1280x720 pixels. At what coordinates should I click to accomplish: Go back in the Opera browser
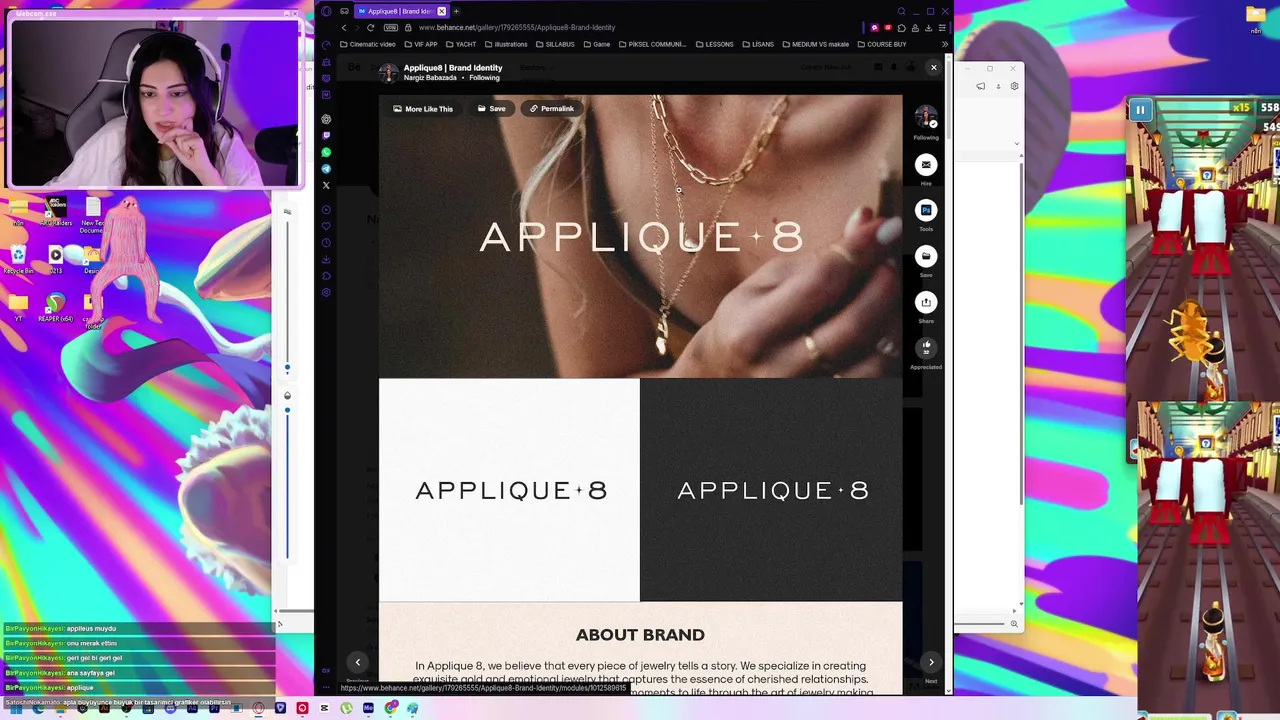pos(344,27)
